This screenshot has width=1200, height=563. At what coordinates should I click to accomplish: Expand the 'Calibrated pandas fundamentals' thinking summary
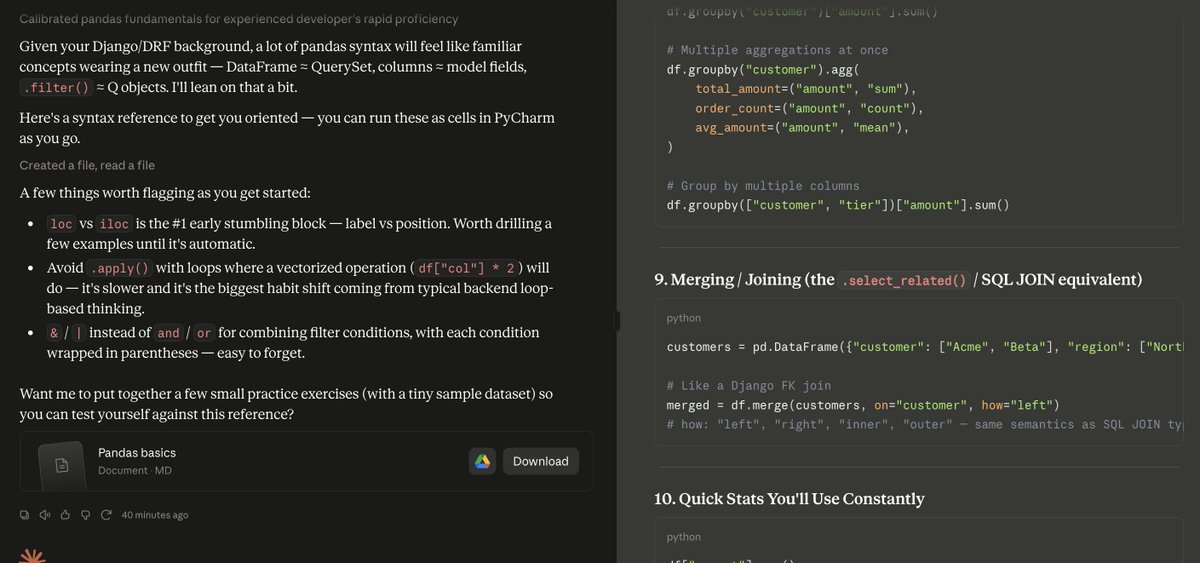tap(239, 19)
